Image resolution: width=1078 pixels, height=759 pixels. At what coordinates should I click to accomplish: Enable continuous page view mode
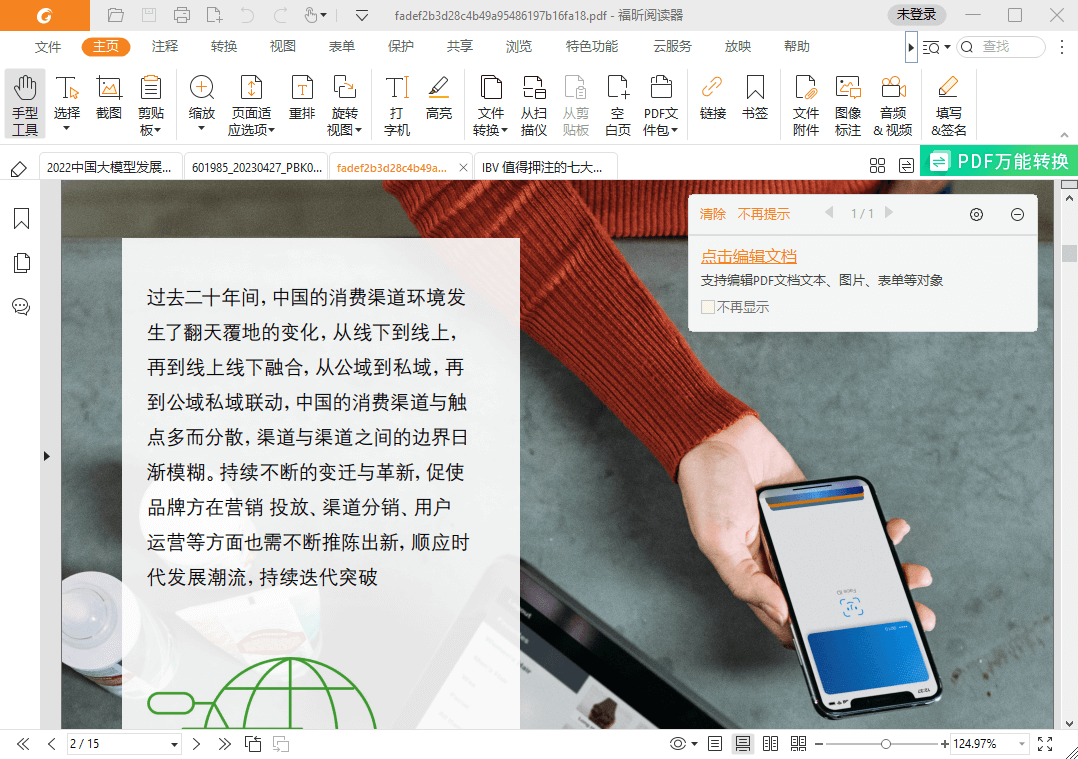[x=742, y=743]
